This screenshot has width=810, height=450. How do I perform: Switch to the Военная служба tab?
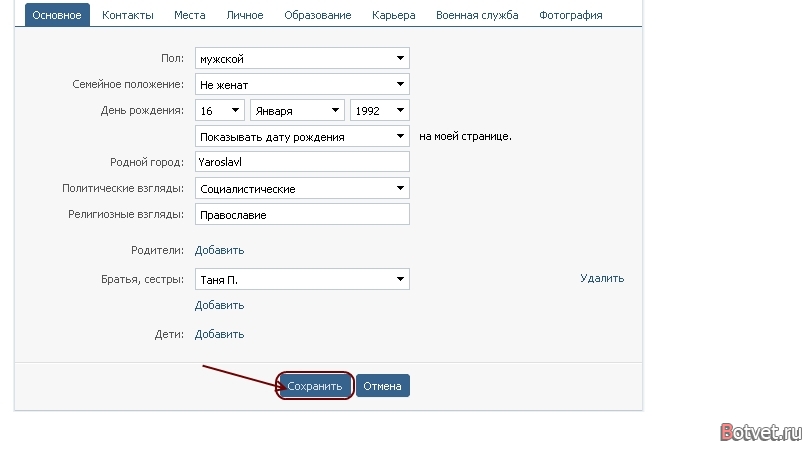[477, 15]
